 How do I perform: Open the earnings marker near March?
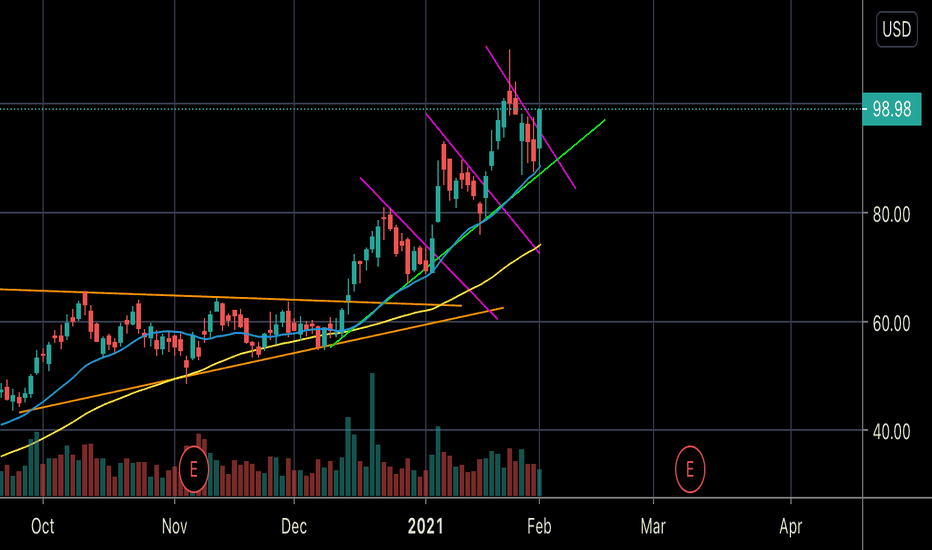pos(689,470)
